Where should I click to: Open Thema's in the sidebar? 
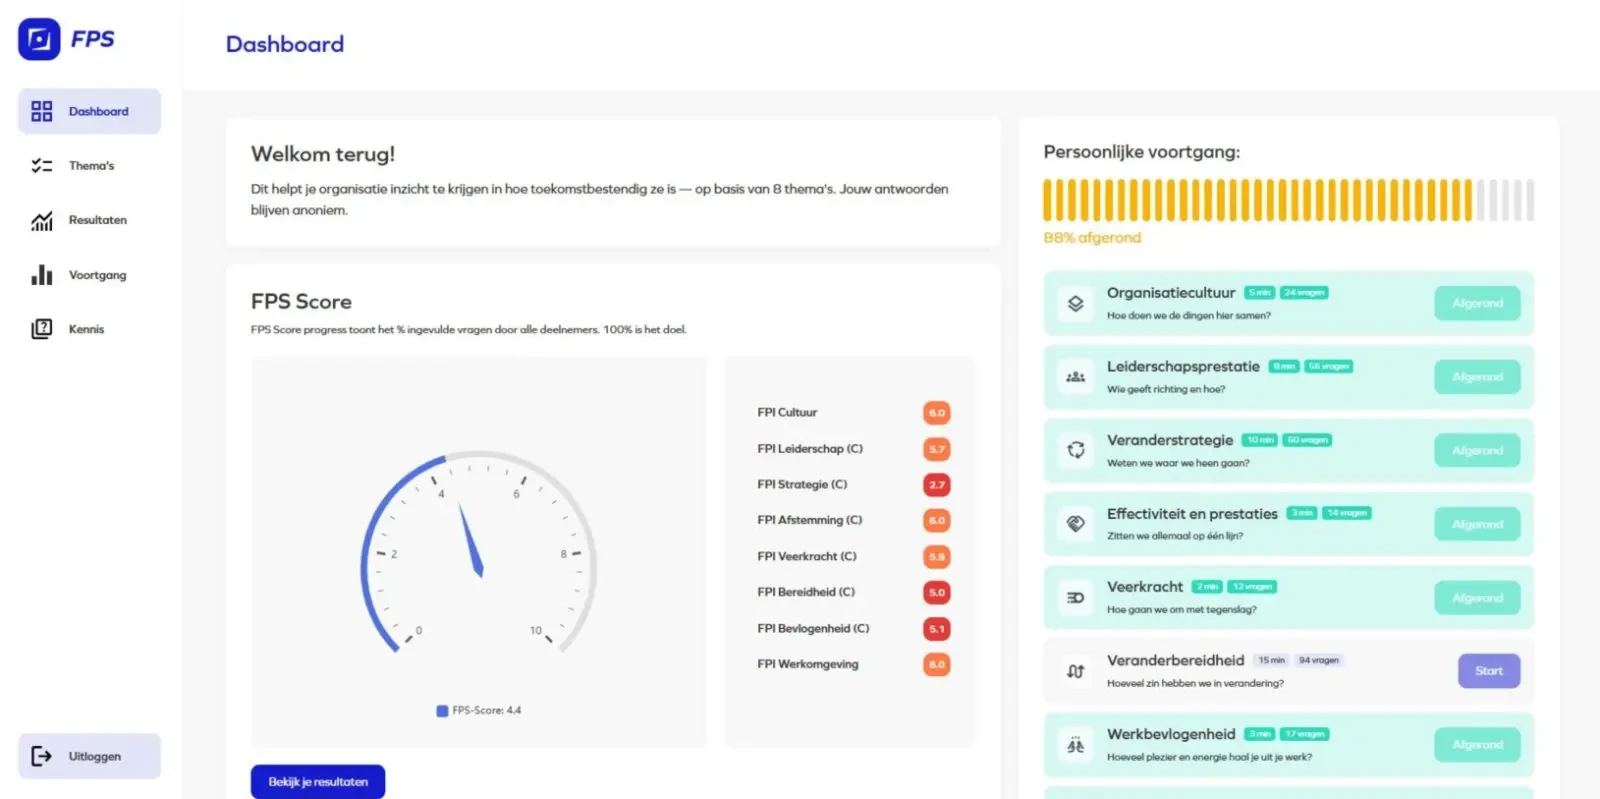point(89,166)
